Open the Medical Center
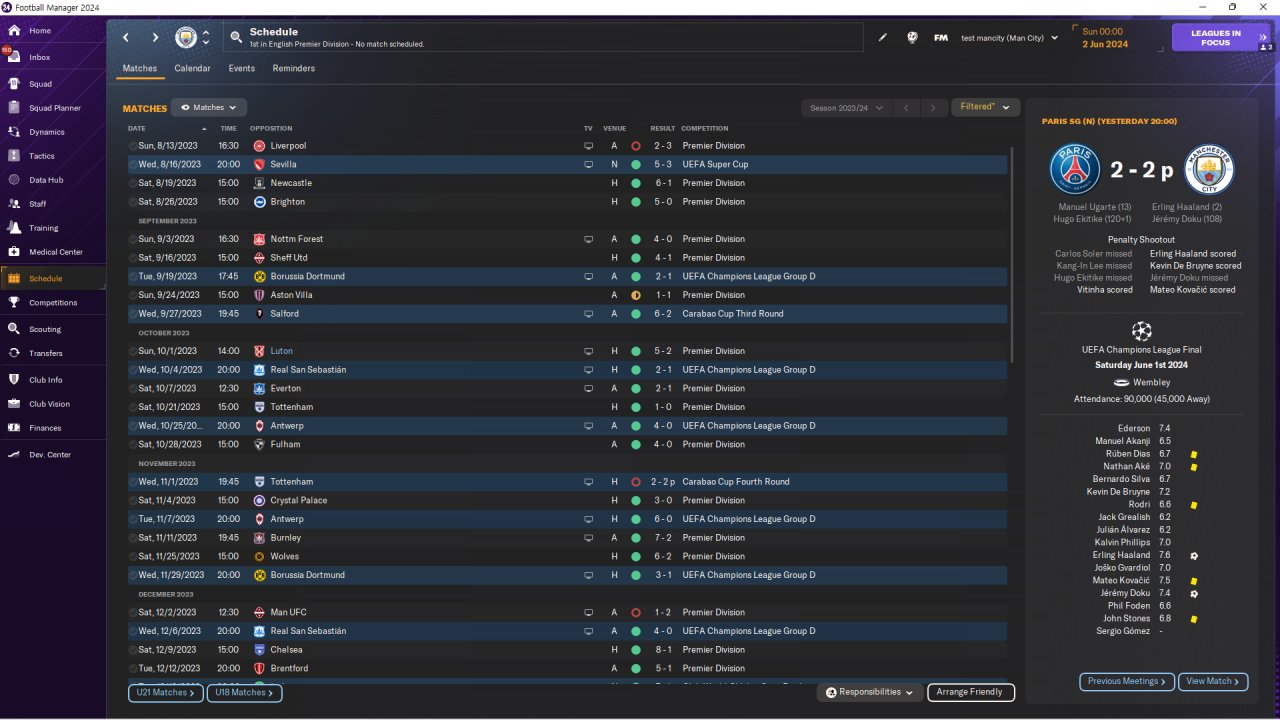Image resolution: width=1280 pixels, height=720 pixels. click(x=56, y=252)
